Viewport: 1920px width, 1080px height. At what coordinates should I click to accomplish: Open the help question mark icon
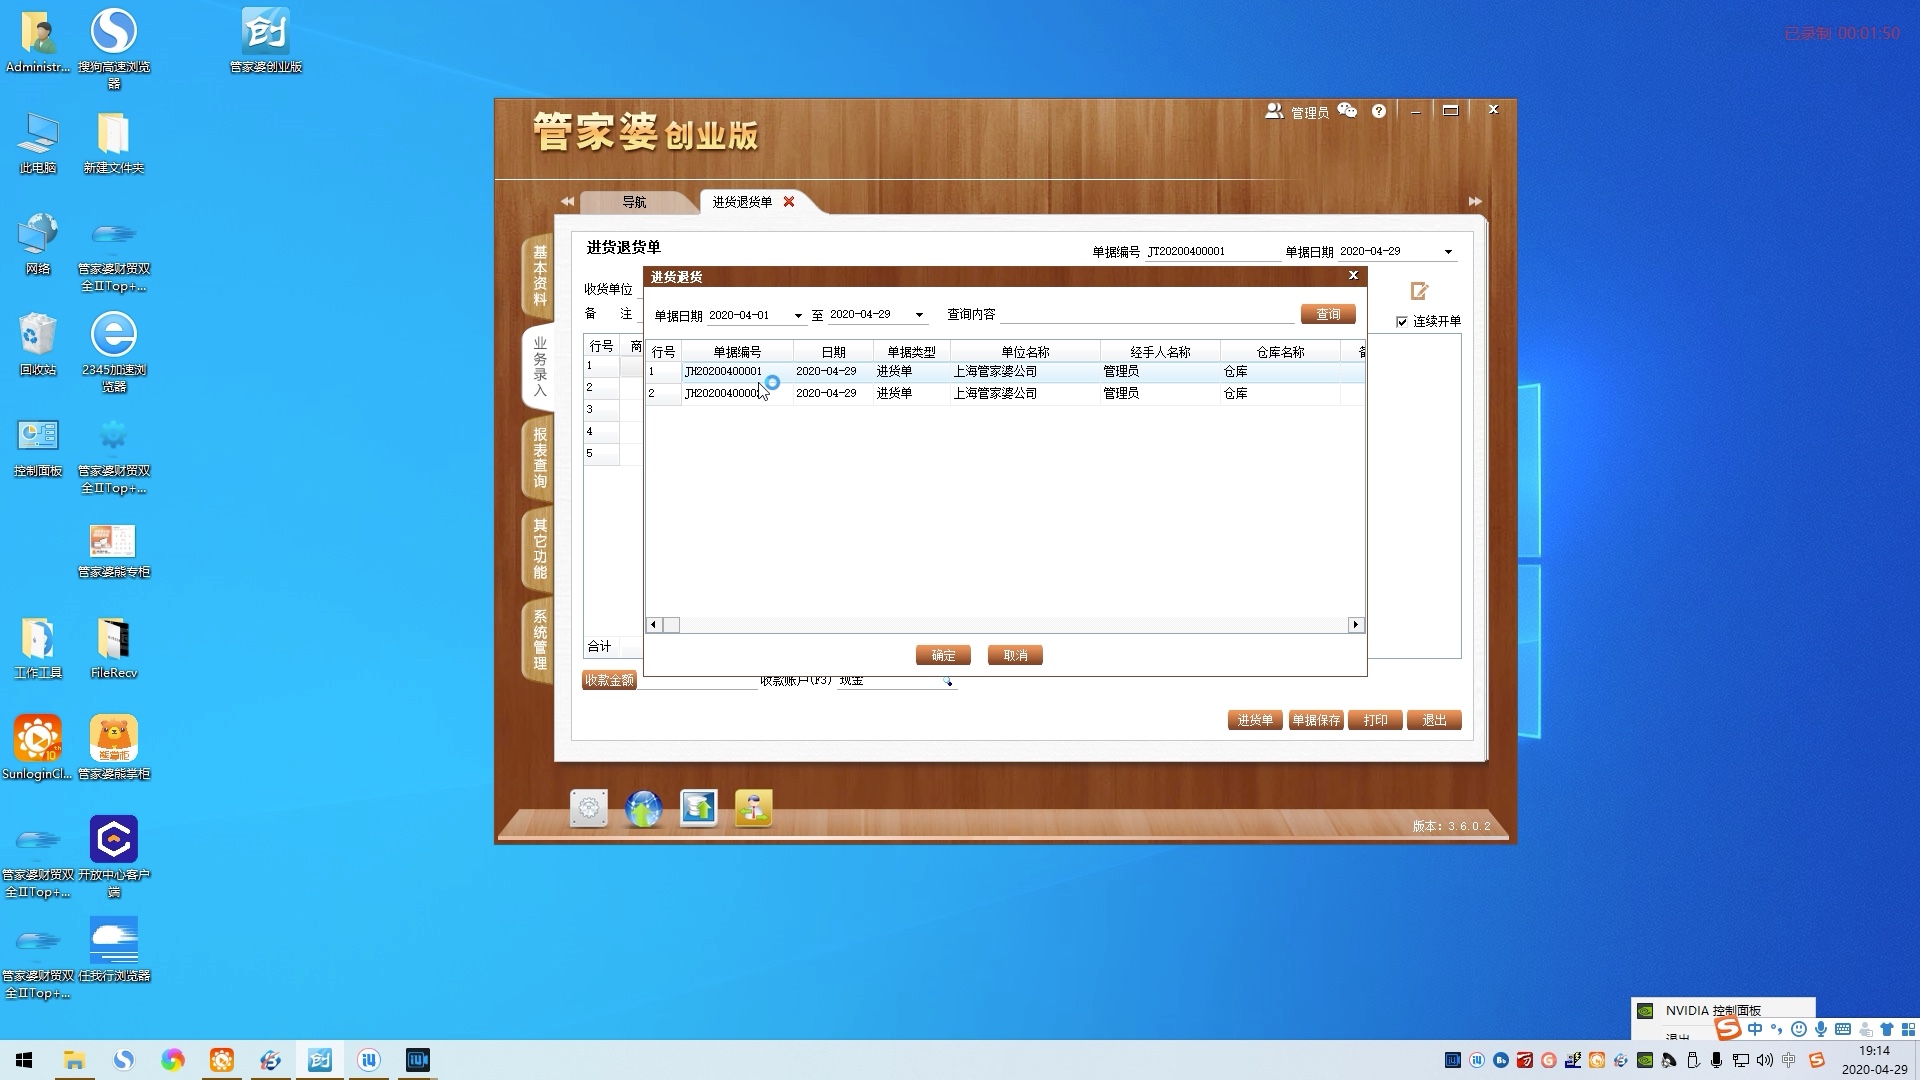click(1379, 111)
